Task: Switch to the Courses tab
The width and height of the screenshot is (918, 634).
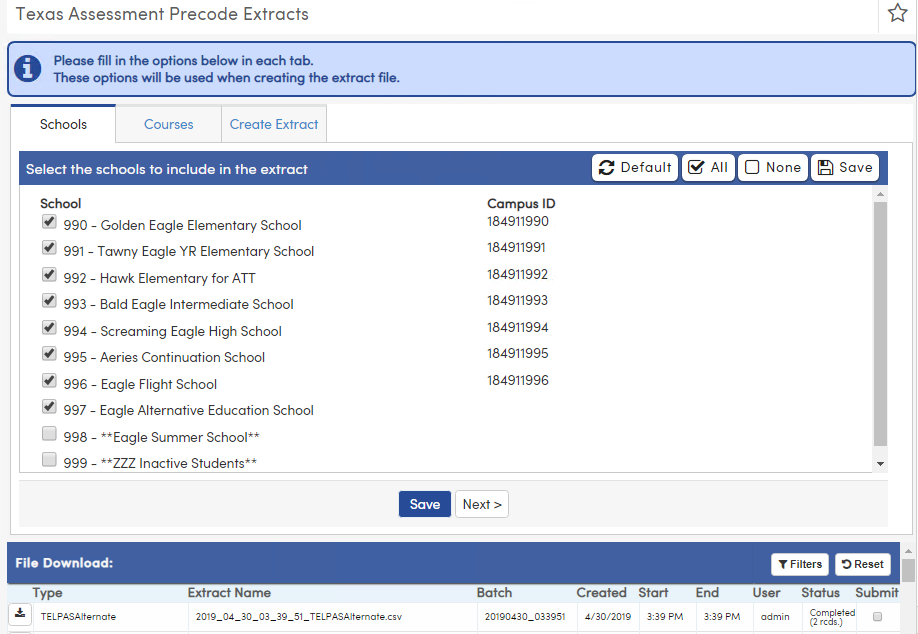Action: click(x=168, y=124)
